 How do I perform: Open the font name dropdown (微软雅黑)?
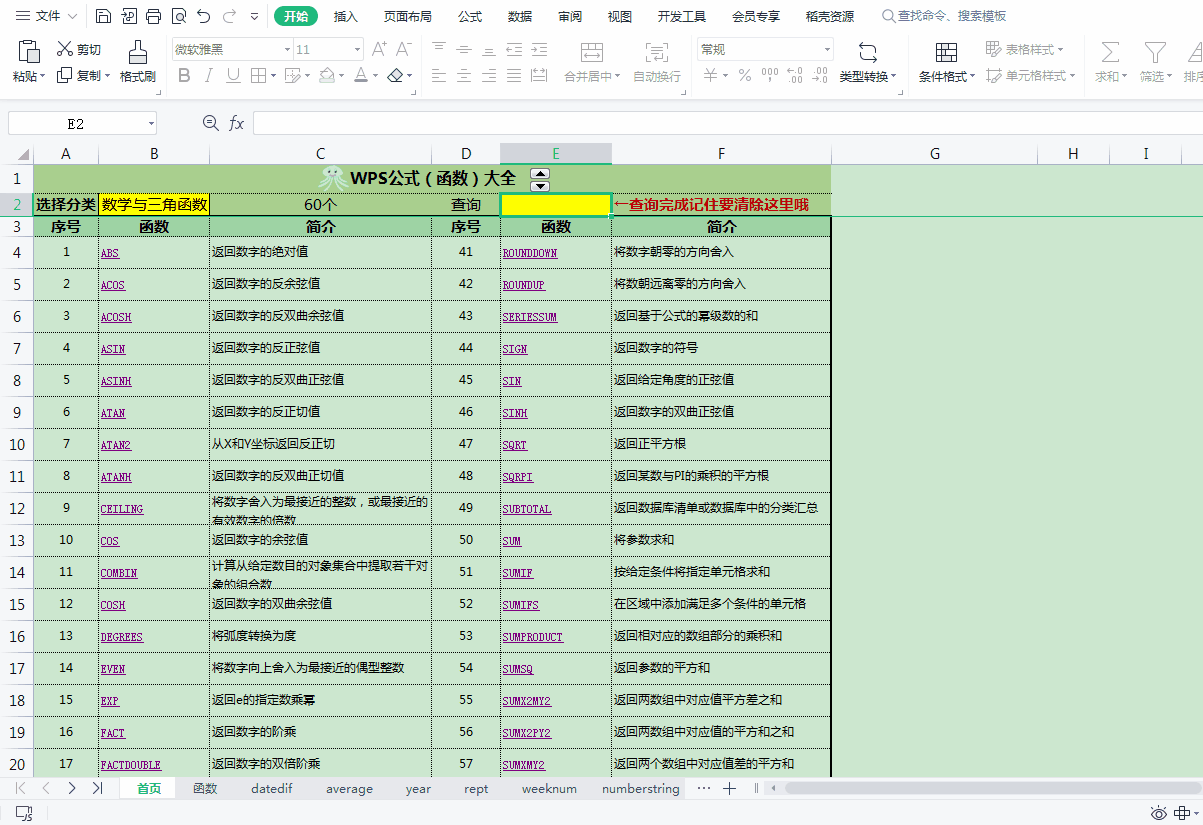(285, 50)
